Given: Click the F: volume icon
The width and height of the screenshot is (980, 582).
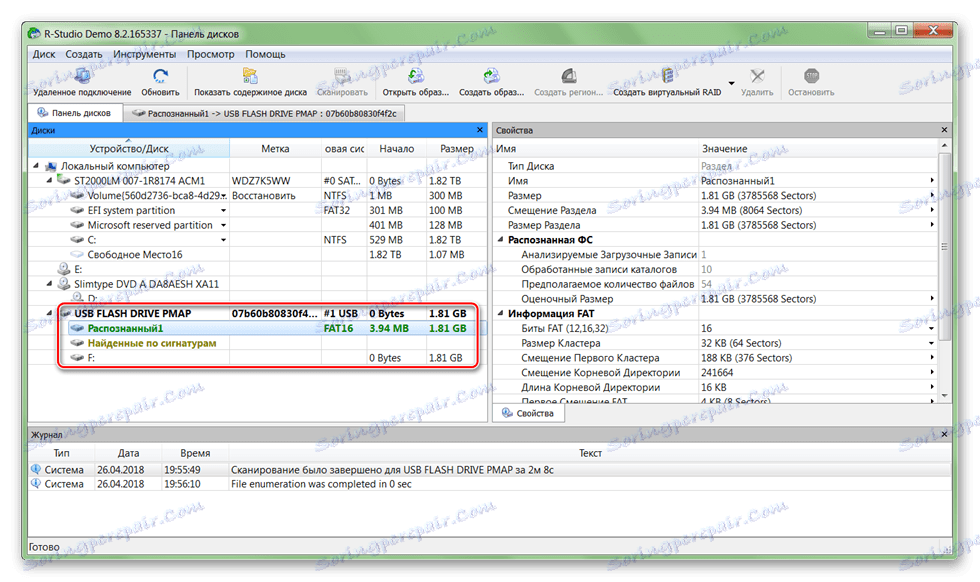Looking at the screenshot, I should [78, 358].
